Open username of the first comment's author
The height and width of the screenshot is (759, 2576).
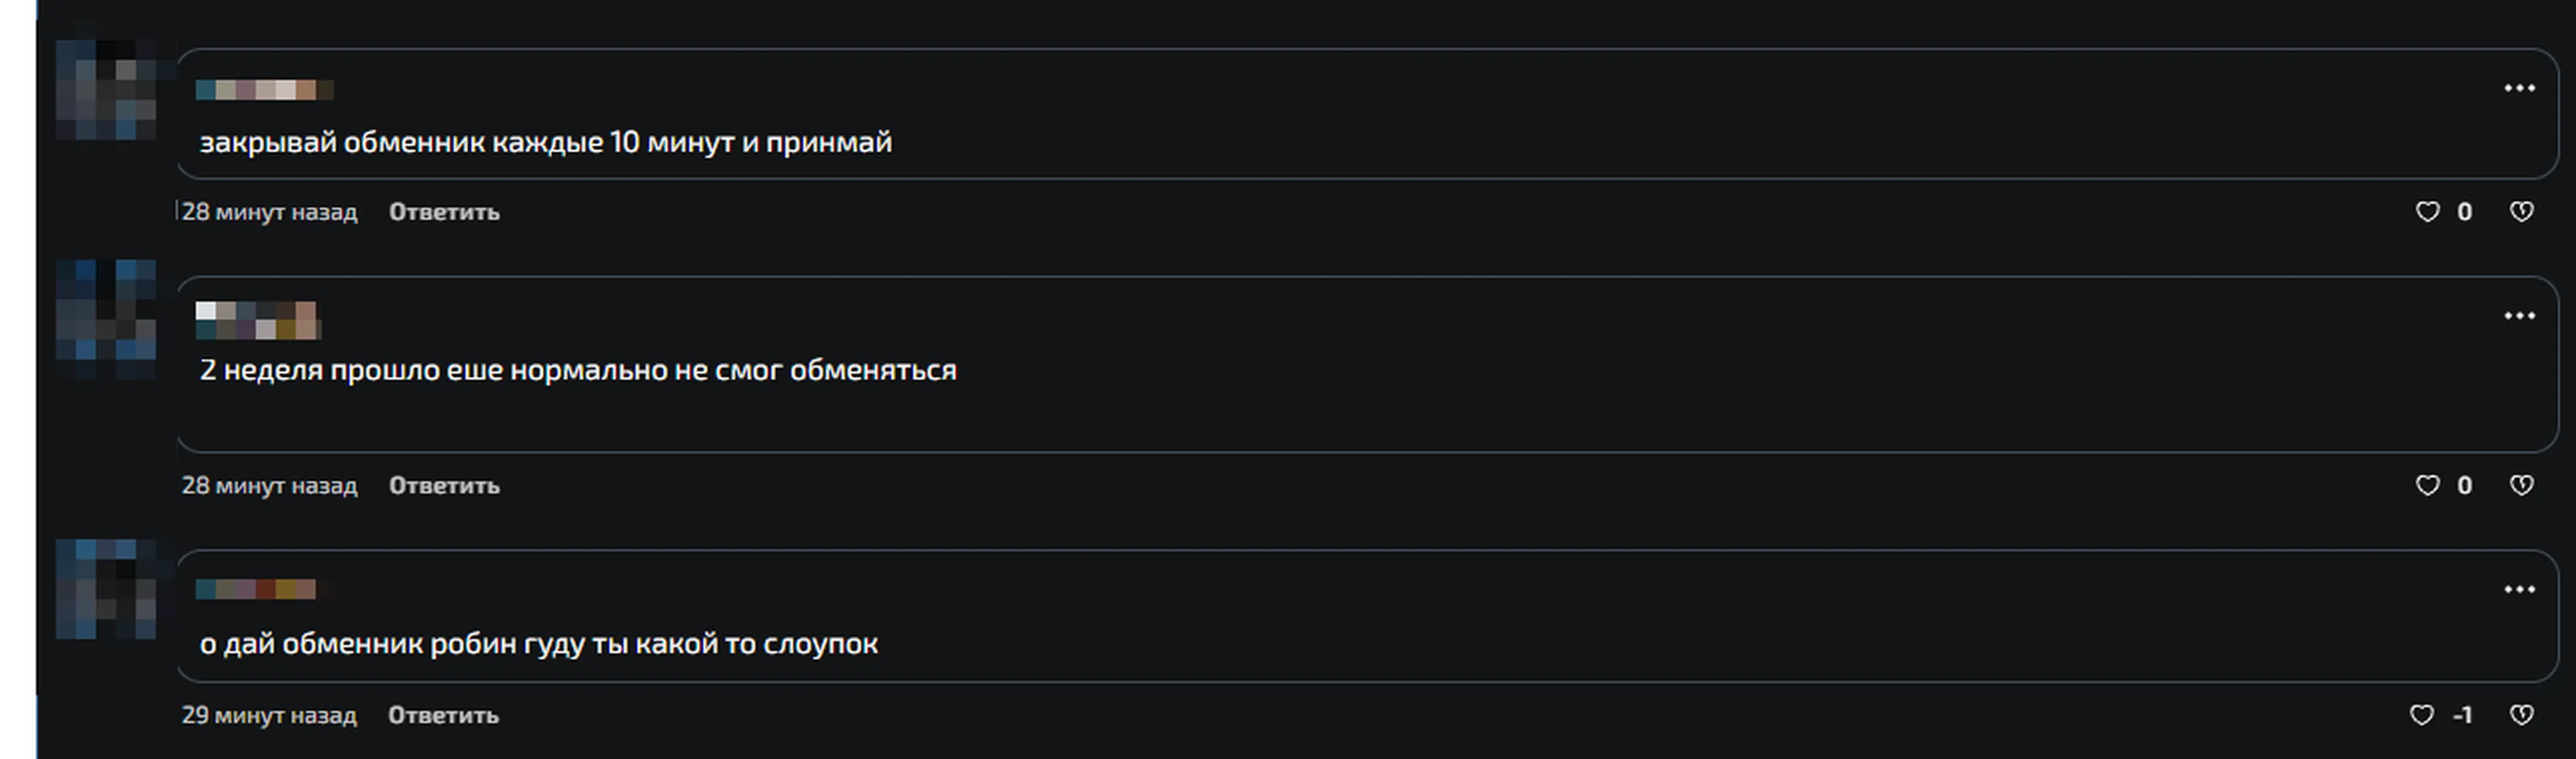click(264, 90)
